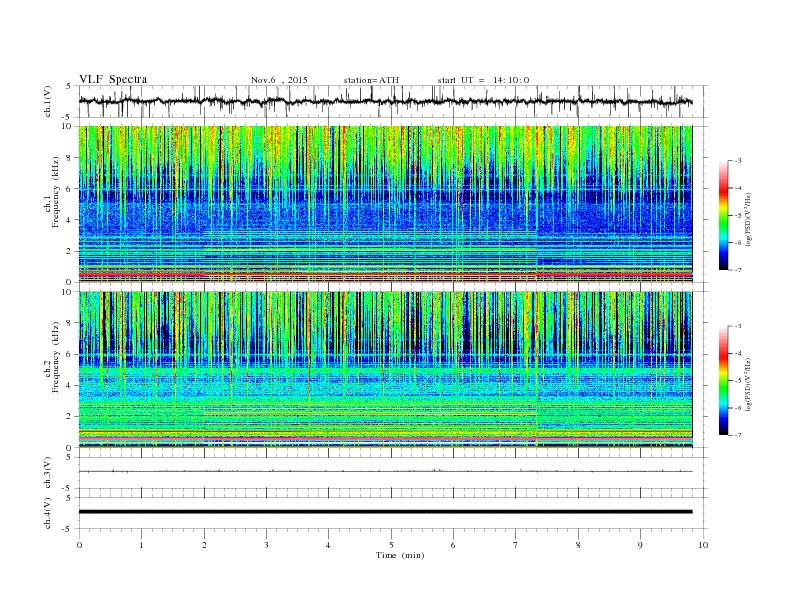Image resolution: width=792 pixels, height=612 pixels.
Task: Click the ch.2 spectrogram plot area
Action: 385,369
